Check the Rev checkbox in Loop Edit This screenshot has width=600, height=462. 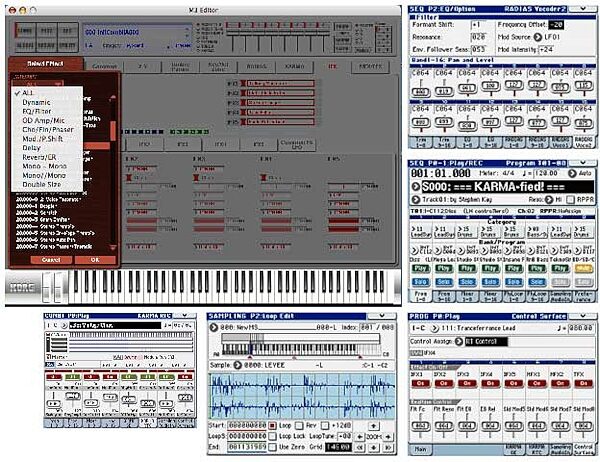[x=299, y=425]
